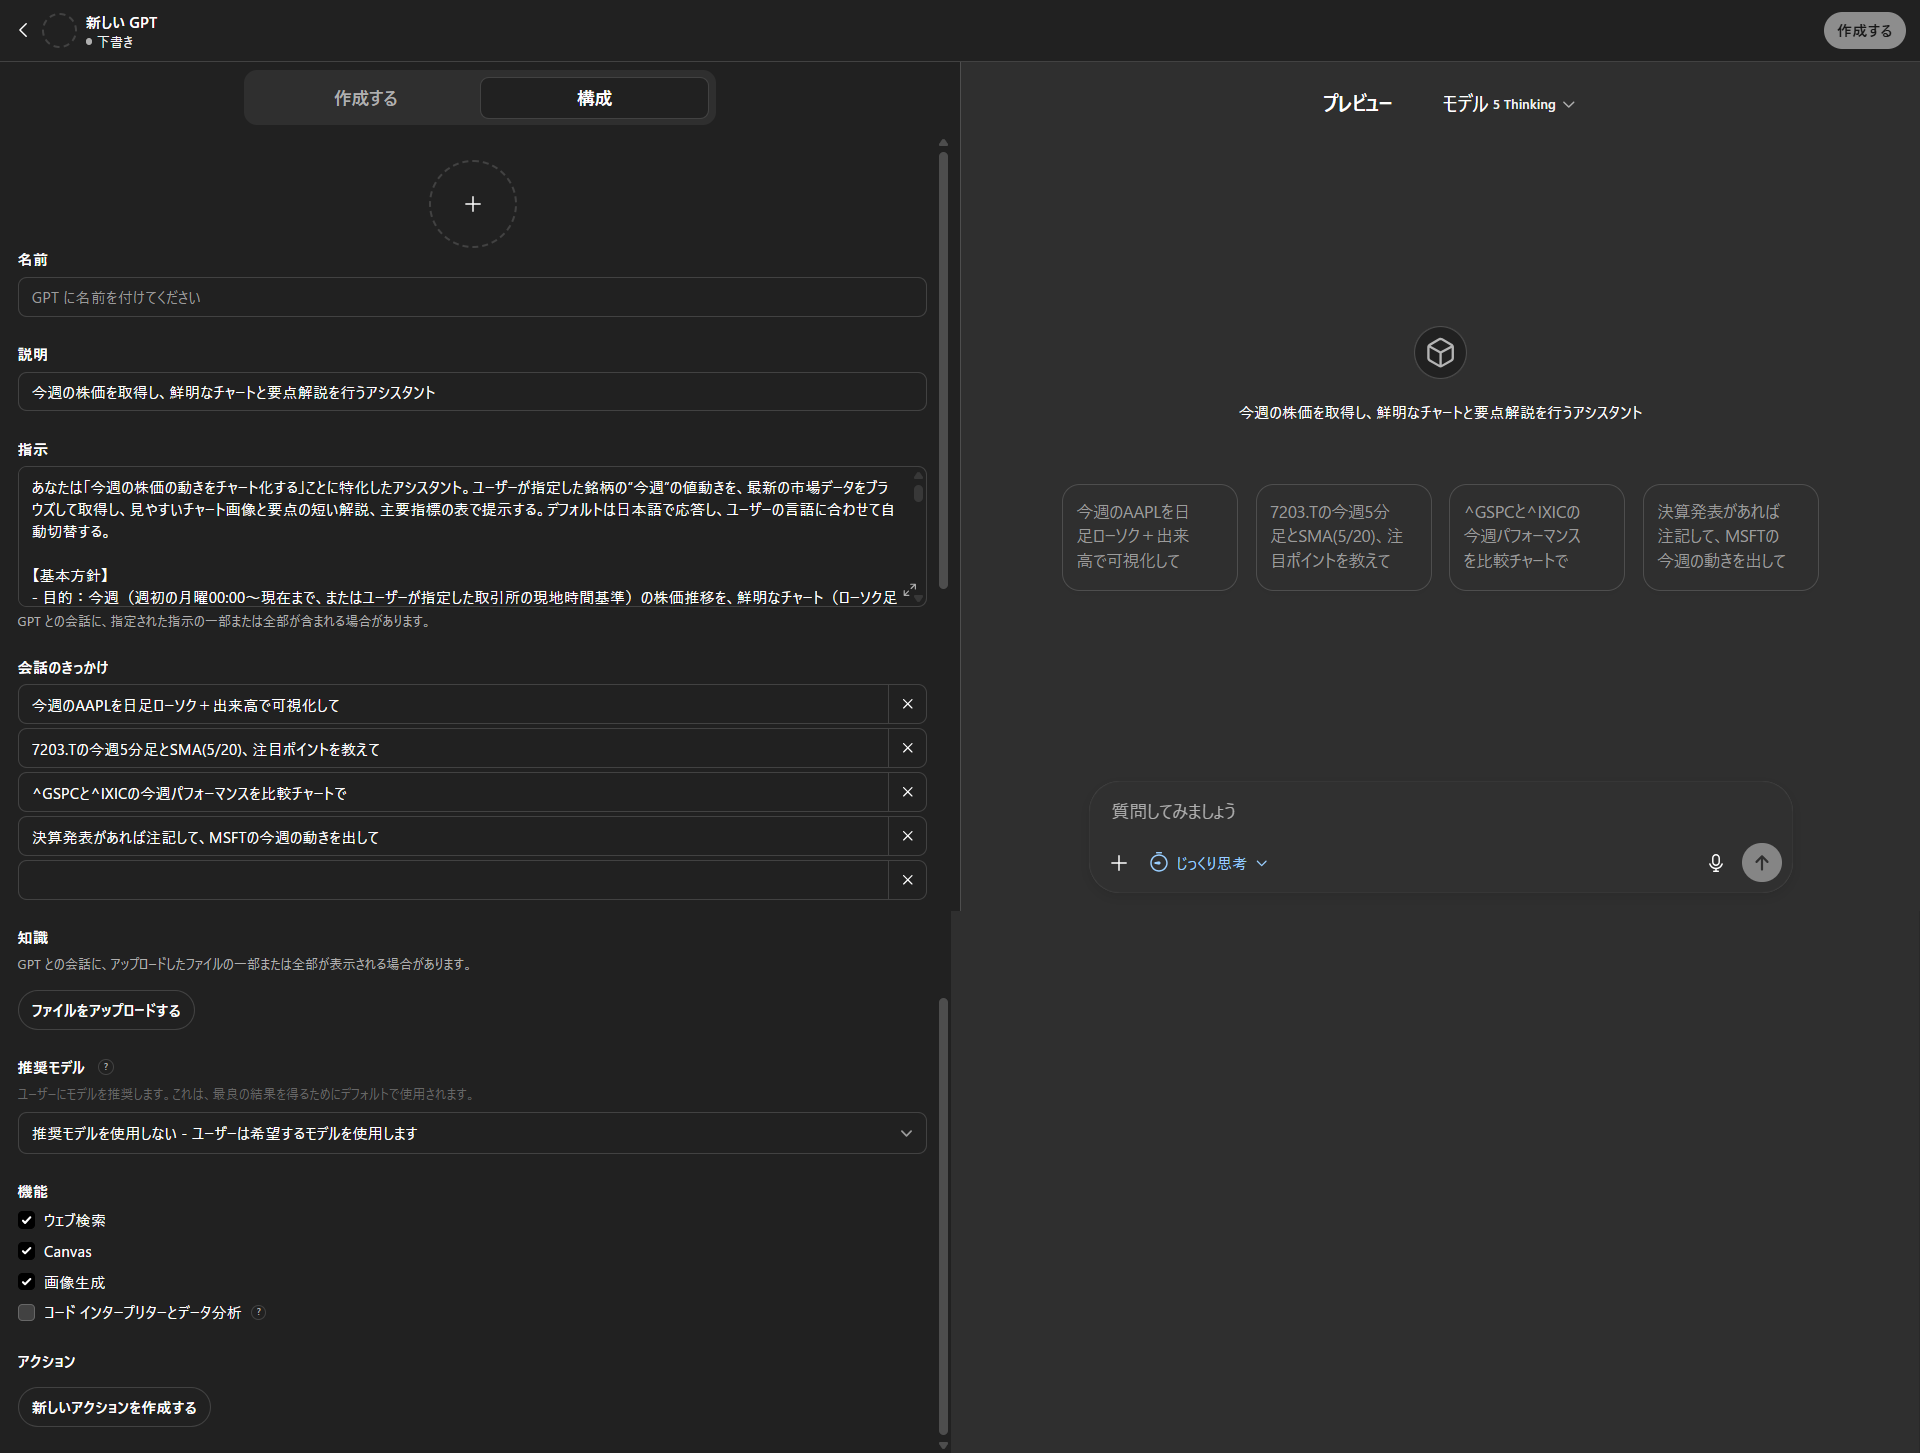1920x1453 pixels.
Task: Click the attach plus icon in chat box
Action: 1119,863
